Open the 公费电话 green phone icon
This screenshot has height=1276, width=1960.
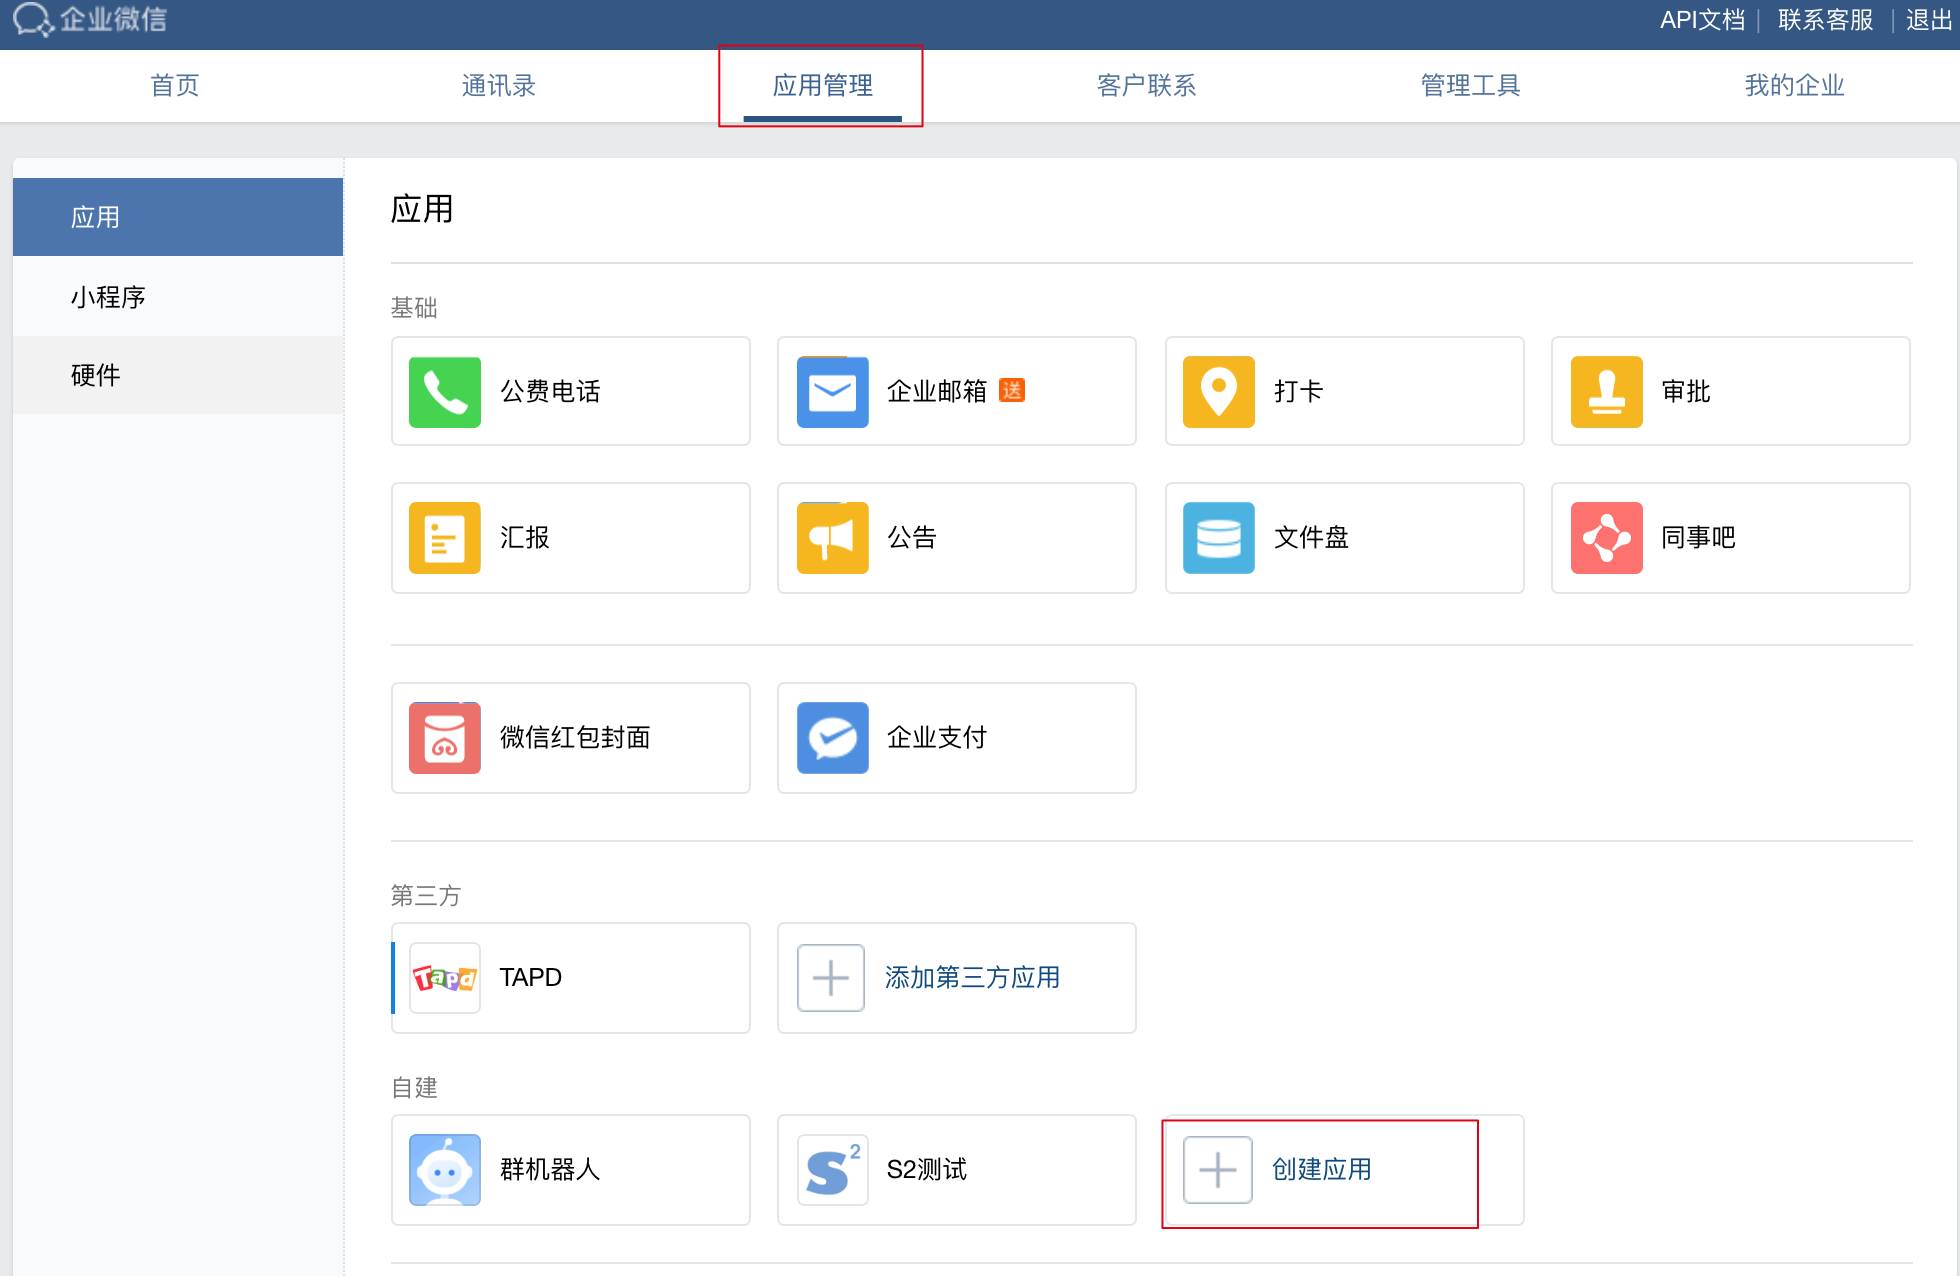point(444,392)
